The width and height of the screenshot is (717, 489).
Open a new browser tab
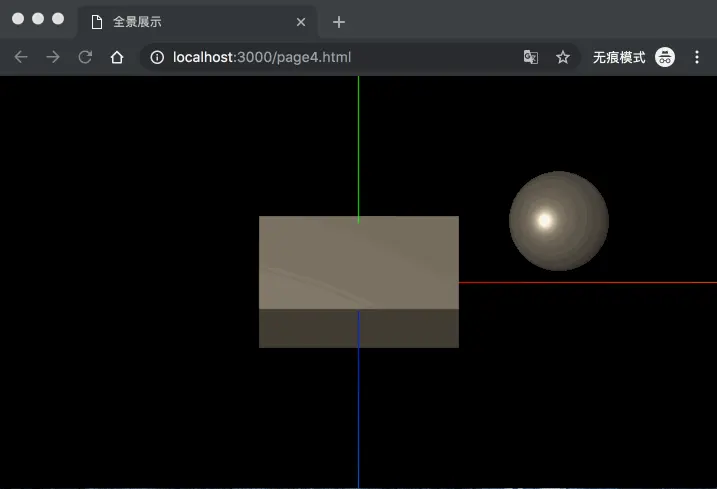click(x=339, y=22)
